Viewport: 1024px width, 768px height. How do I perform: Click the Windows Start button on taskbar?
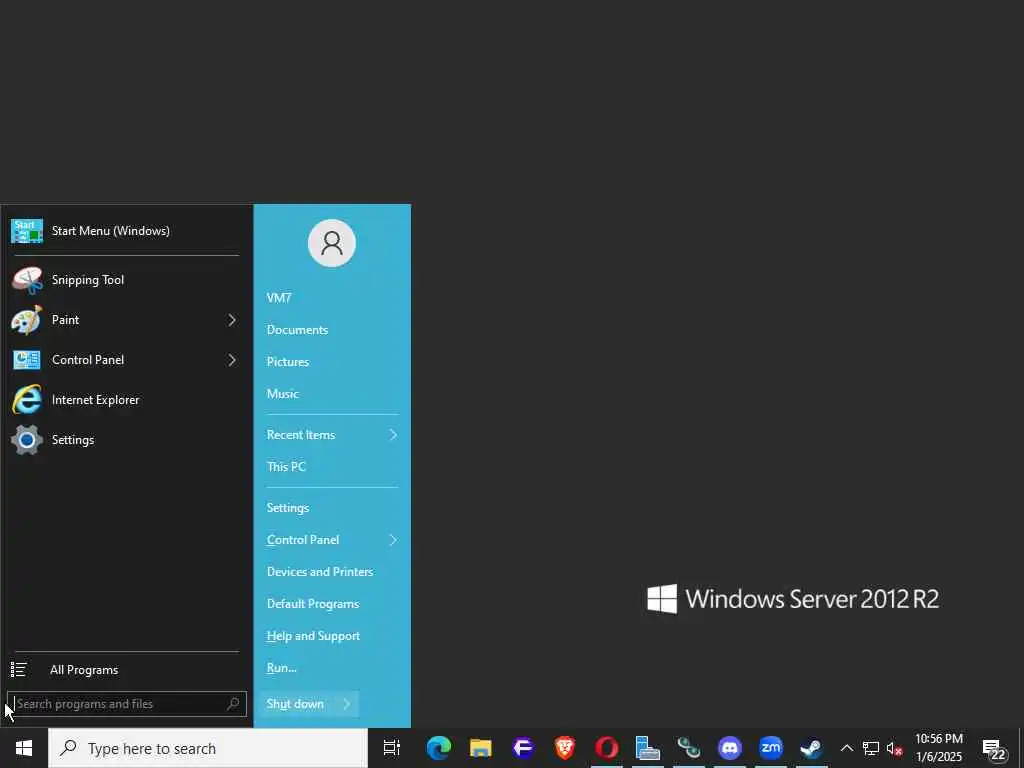[x=24, y=748]
